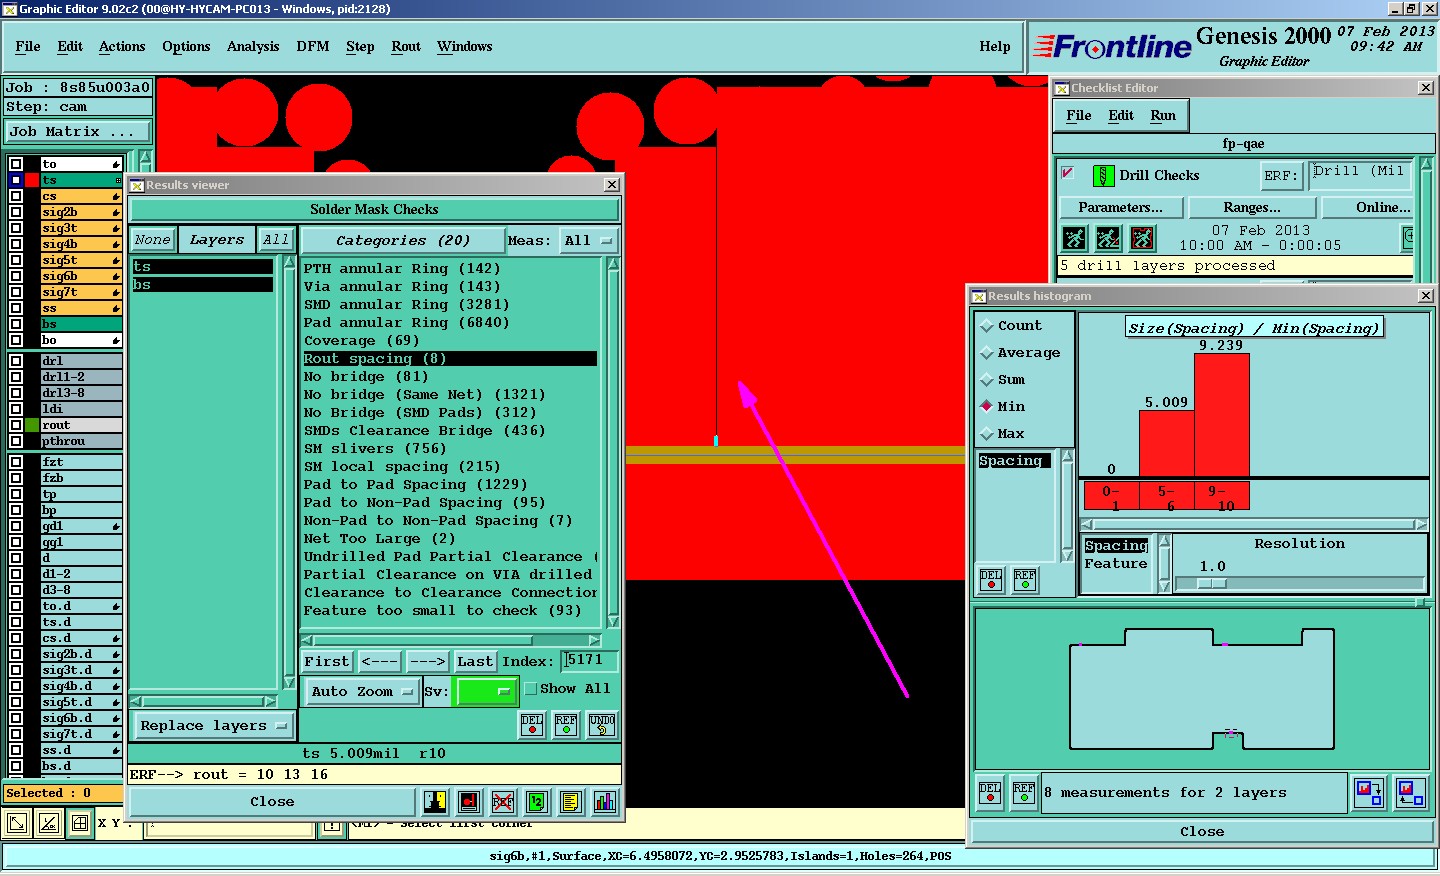The height and width of the screenshot is (876, 1440).
Task: Click histogram-to-layer arrow-down icon
Action: tap(1369, 793)
